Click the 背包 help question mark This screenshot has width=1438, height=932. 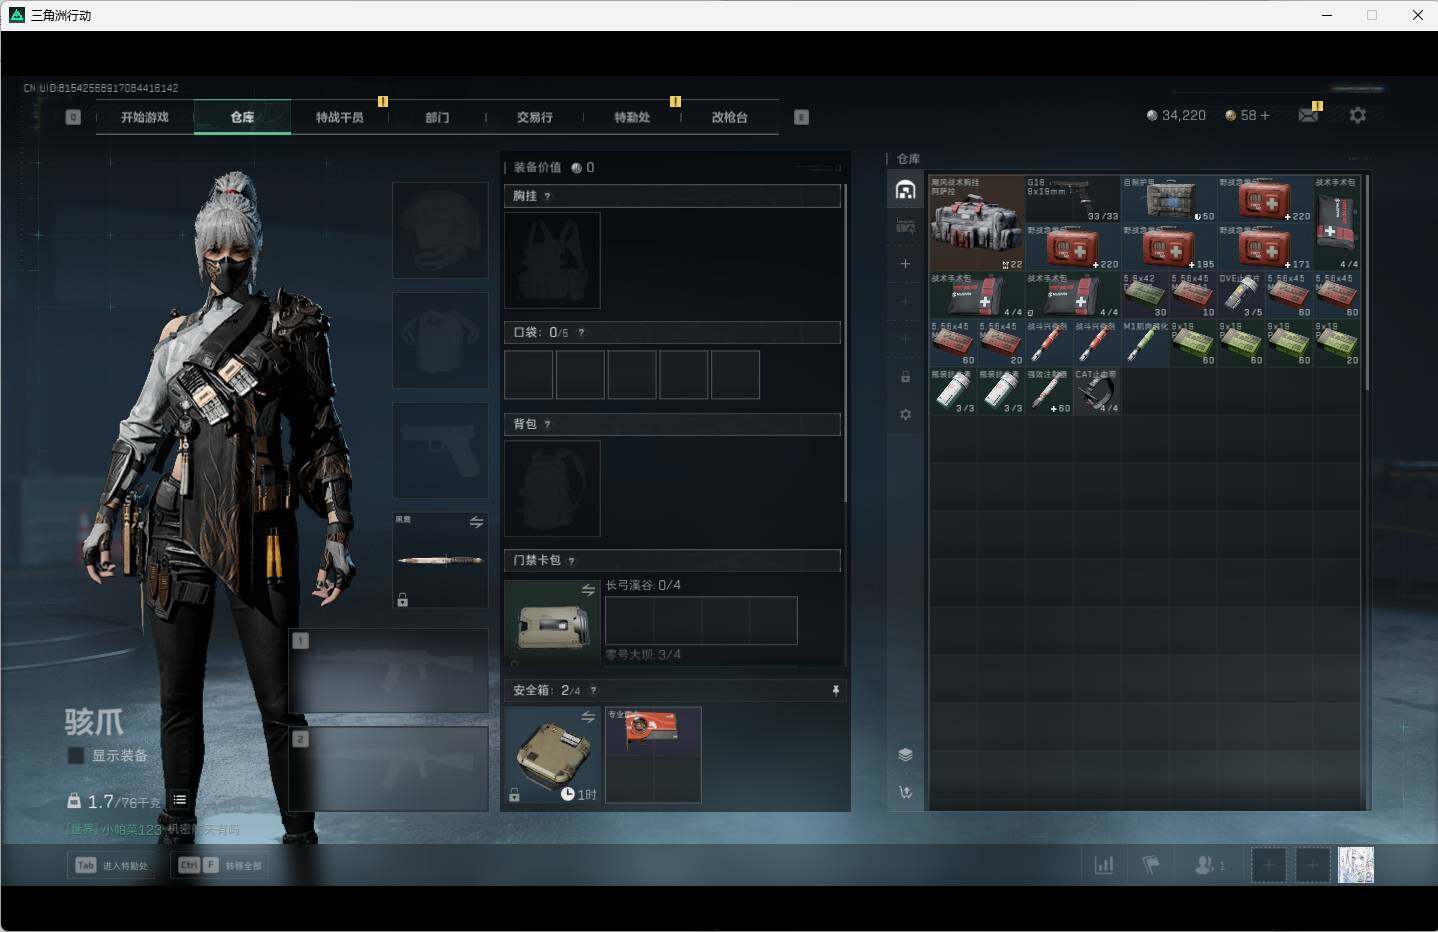point(547,424)
